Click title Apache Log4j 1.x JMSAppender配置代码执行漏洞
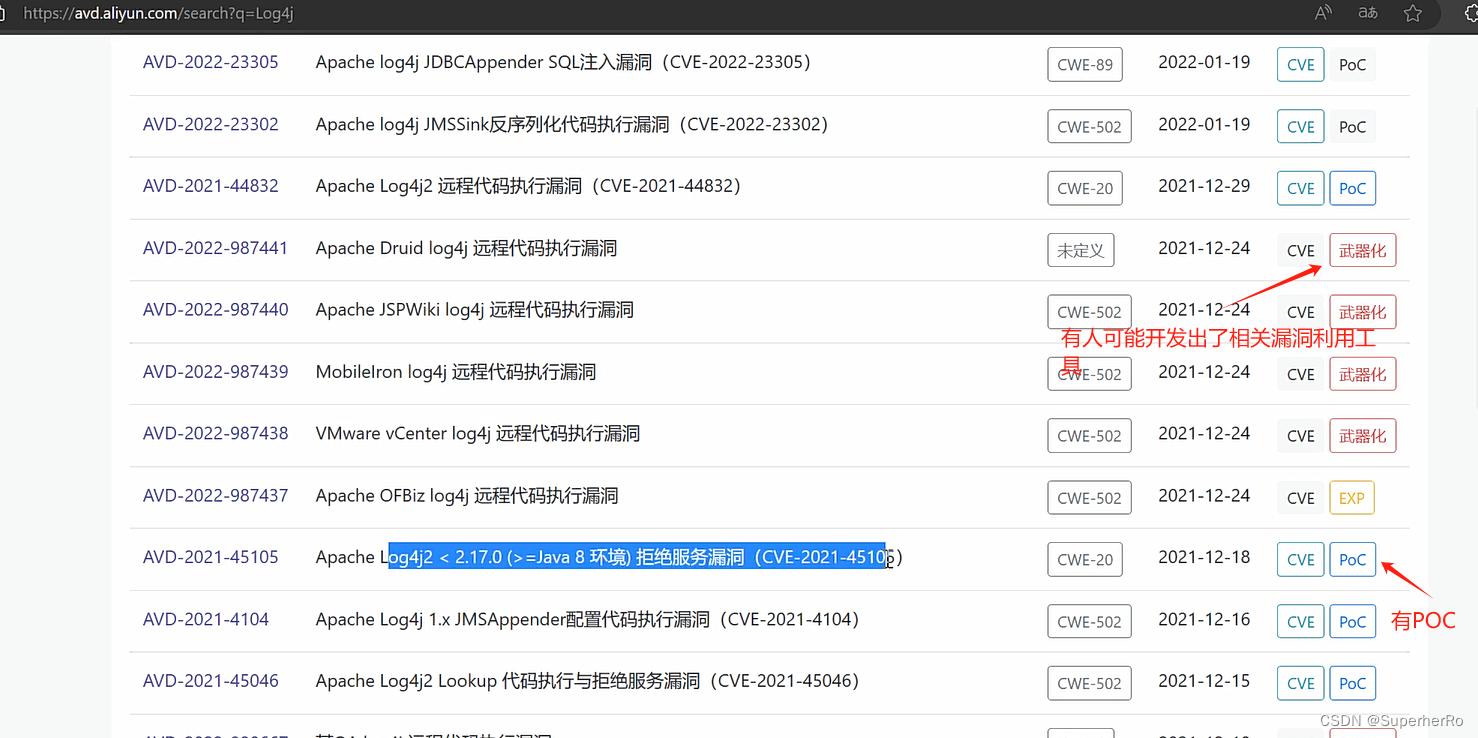Image resolution: width=1478 pixels, height=738 pixels. (x=588, y=619)
